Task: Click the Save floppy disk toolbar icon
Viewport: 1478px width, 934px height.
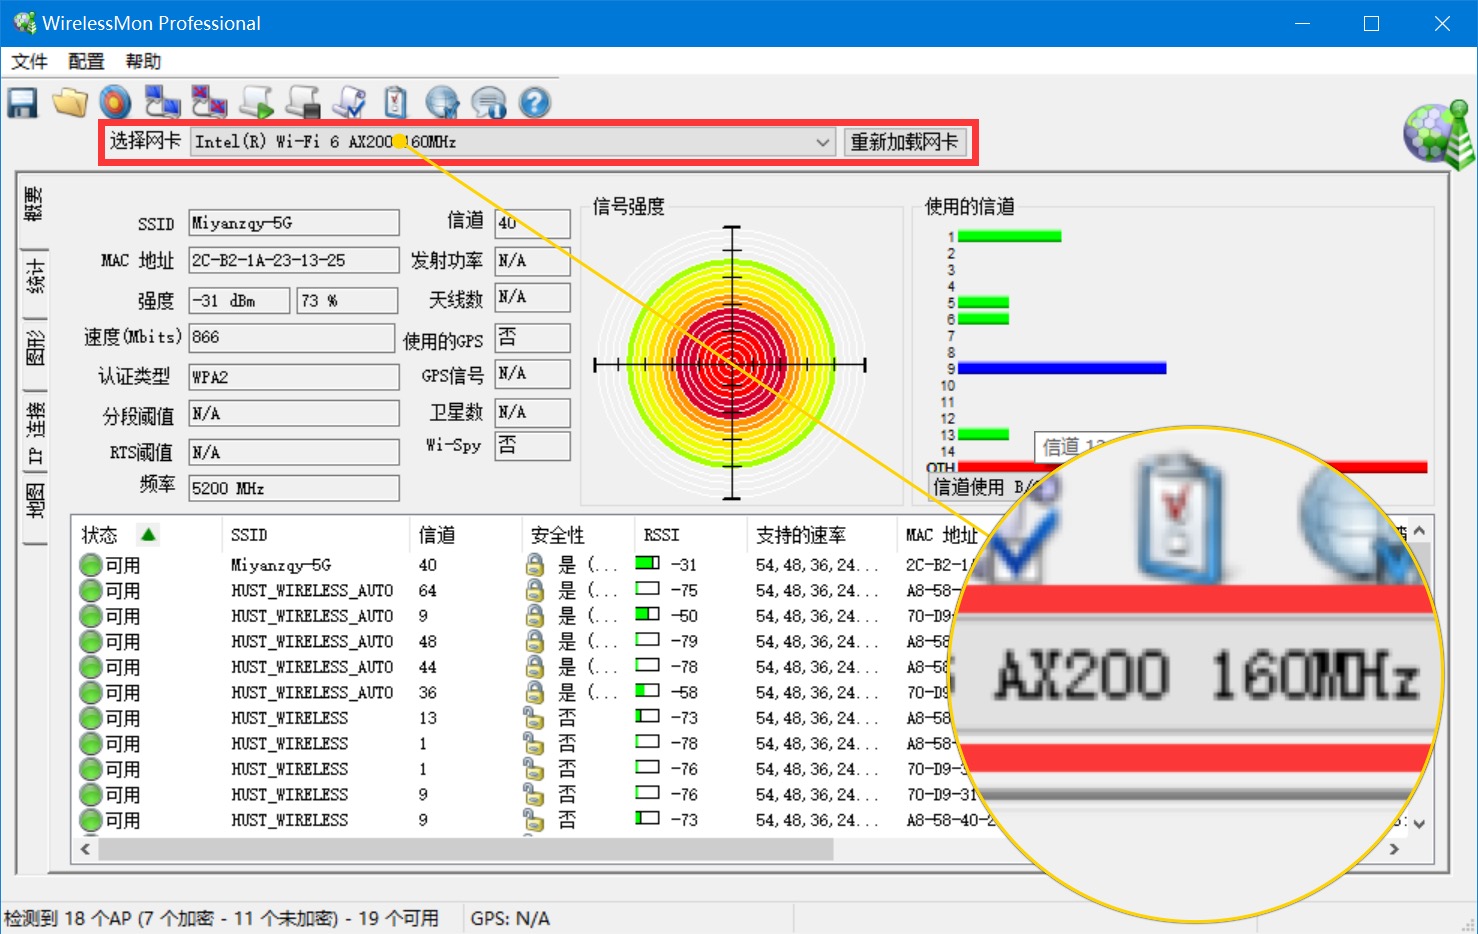Action: [x=22, y=102]
